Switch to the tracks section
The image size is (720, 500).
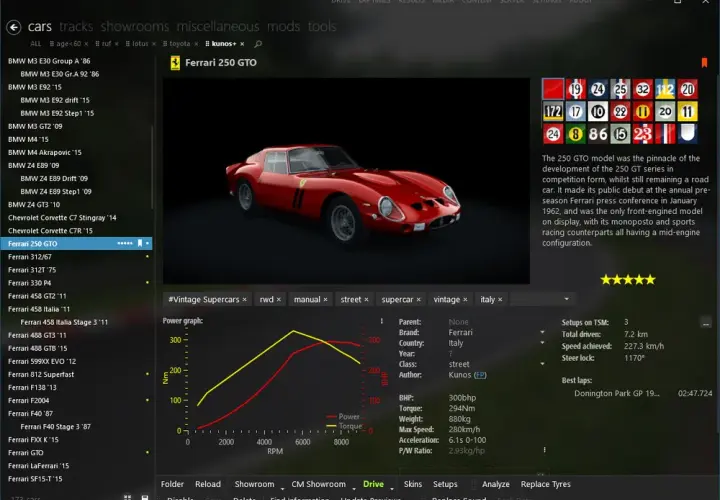[76, 27]
